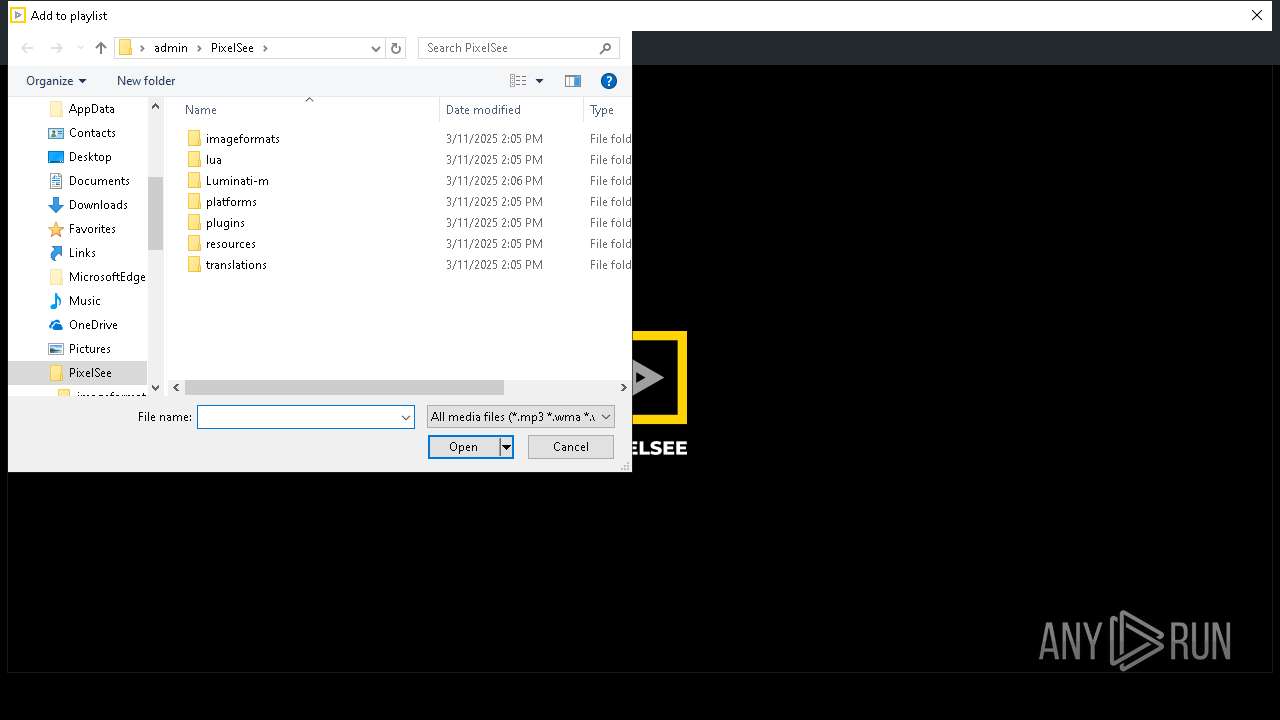Image resolution: width=1280 pixels, height=720 pixels.
Task: Close the Add to playlist window
Action: pos(1257,15)
